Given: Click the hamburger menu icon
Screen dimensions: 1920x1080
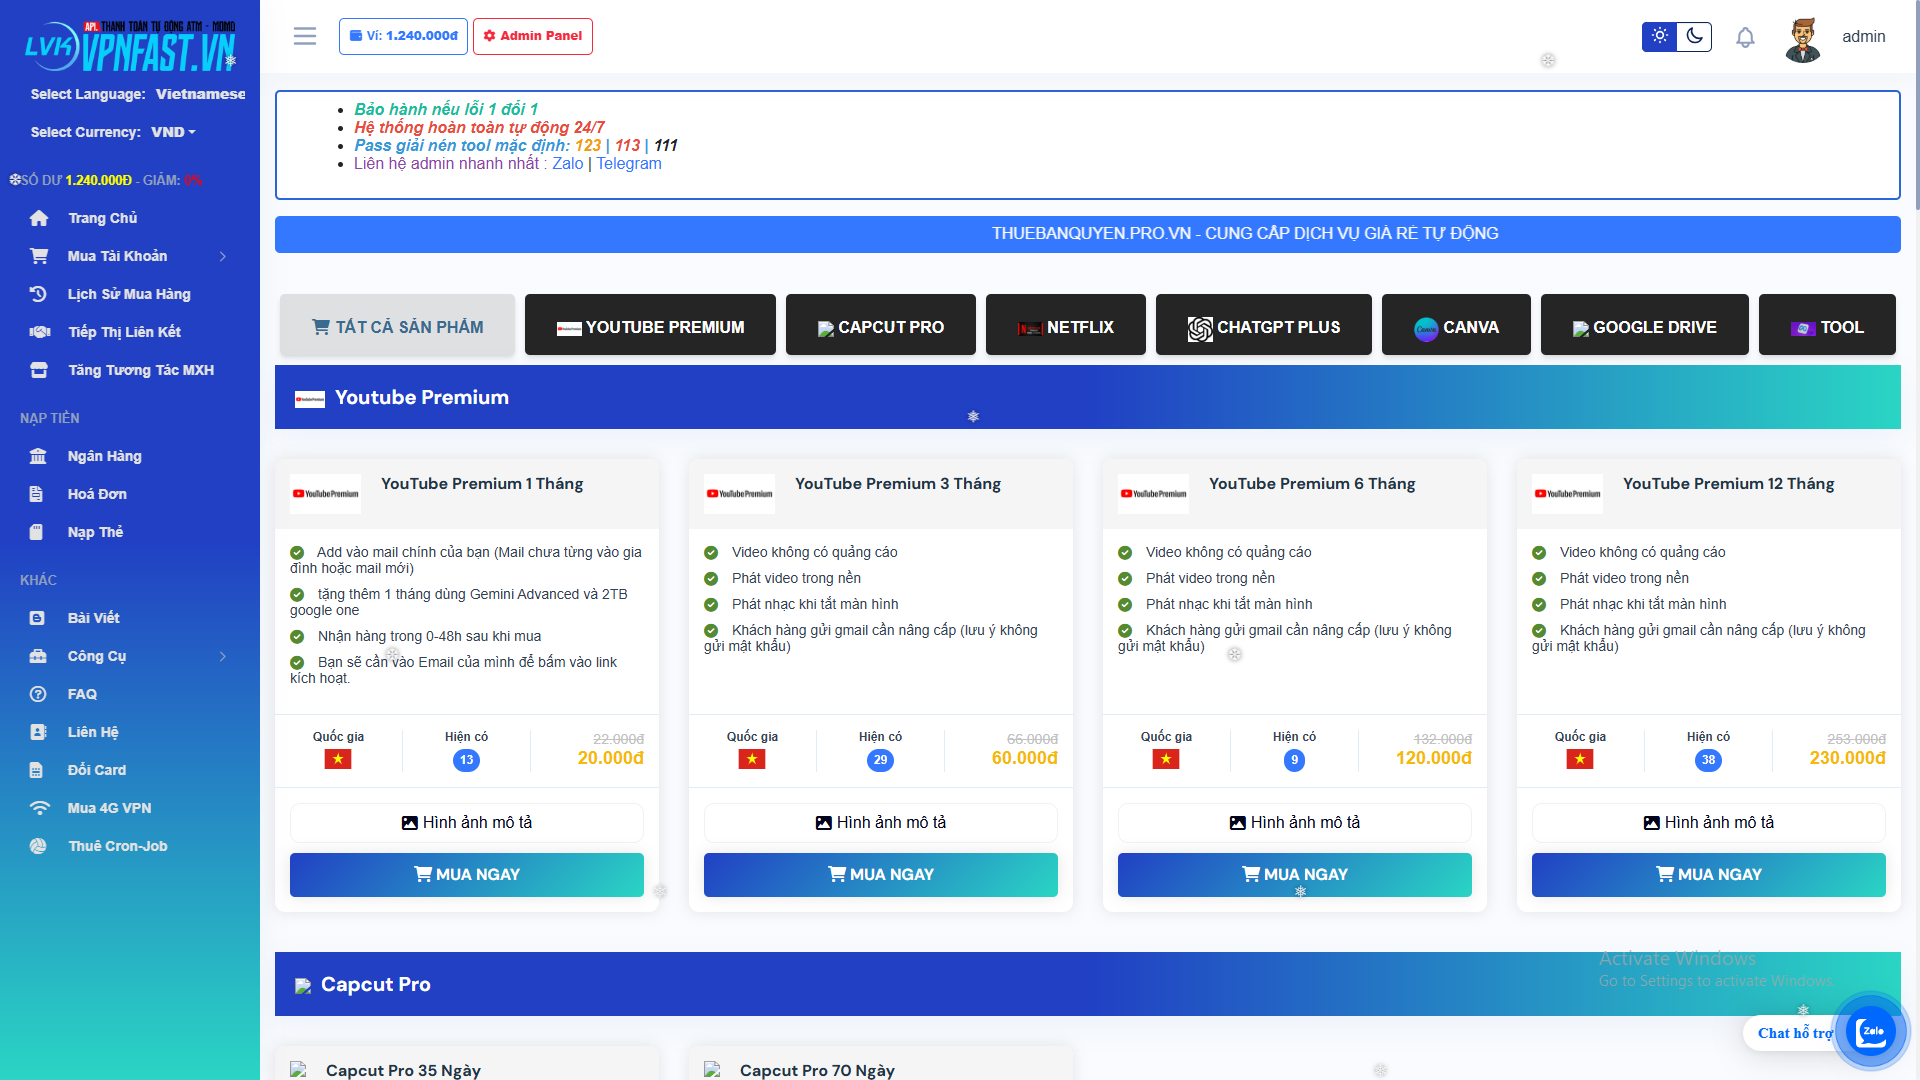Looking at the screenshot, I should coord(304,36).
